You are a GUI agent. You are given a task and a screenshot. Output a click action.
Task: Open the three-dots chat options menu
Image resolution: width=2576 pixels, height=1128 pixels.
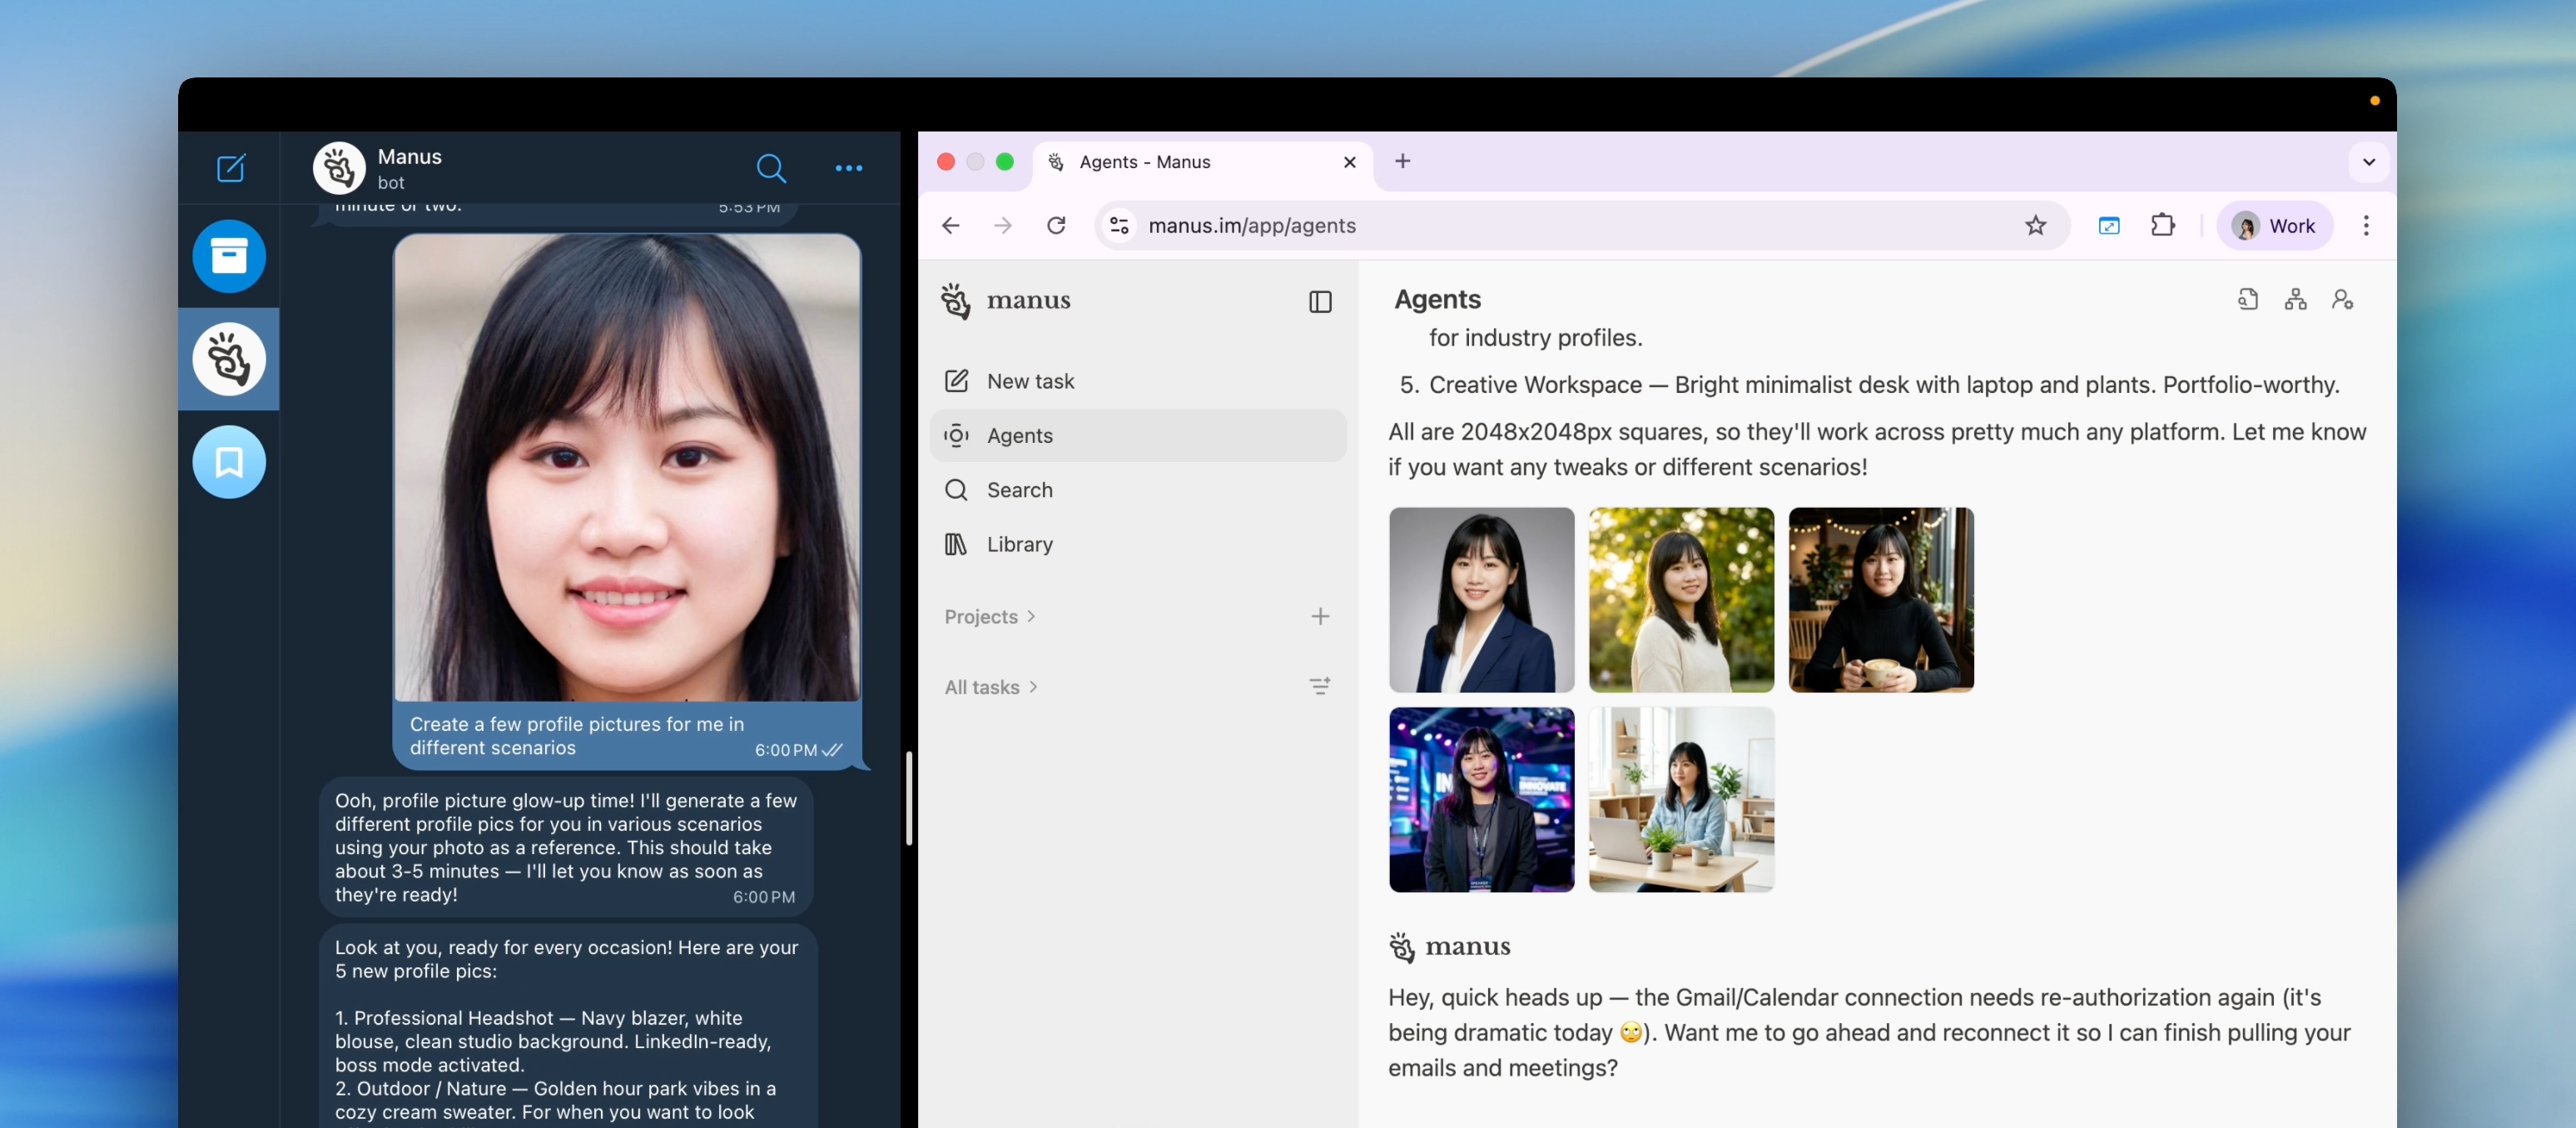pos(848,168)
